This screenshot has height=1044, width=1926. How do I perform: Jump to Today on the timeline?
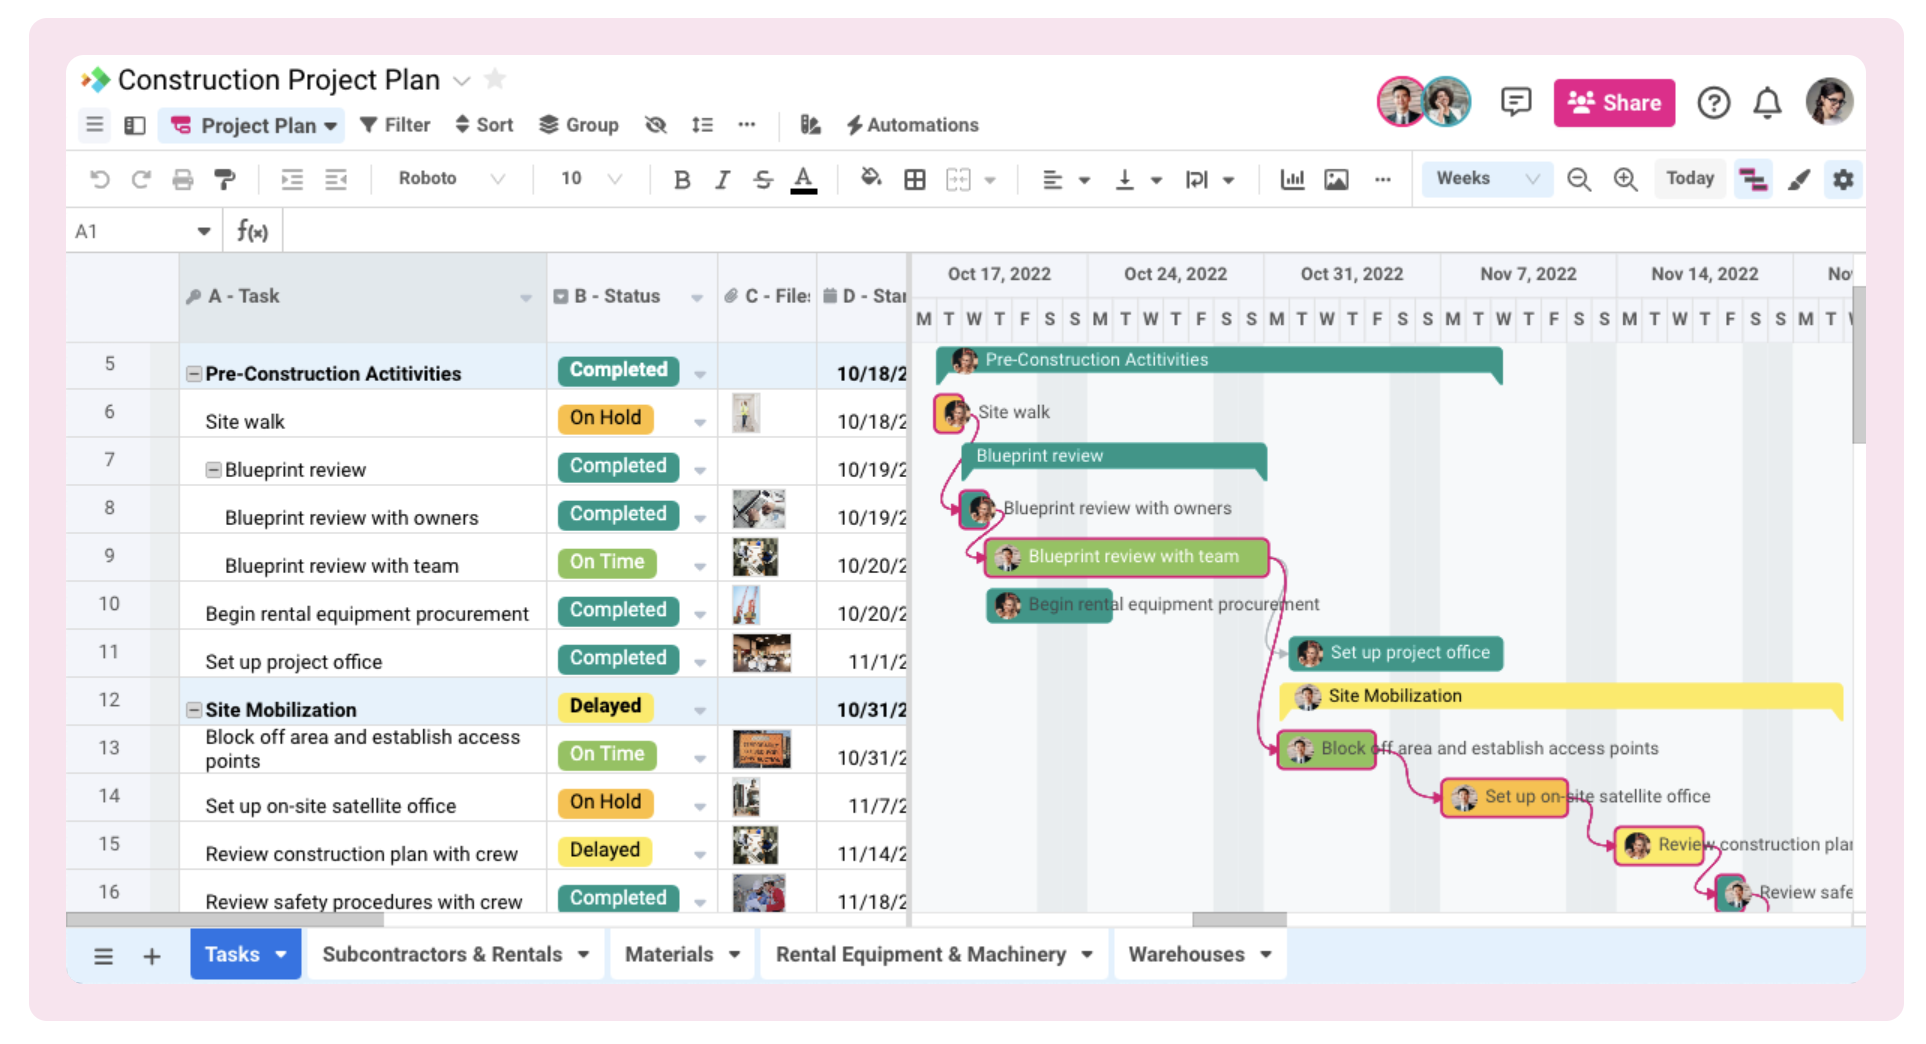click(x=1690, y=178)
